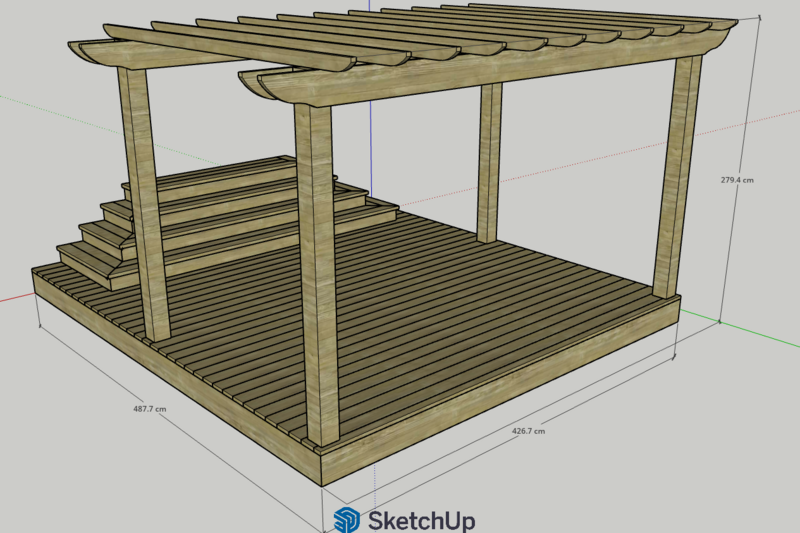Select the deck's right-facing fascia board

500,390
